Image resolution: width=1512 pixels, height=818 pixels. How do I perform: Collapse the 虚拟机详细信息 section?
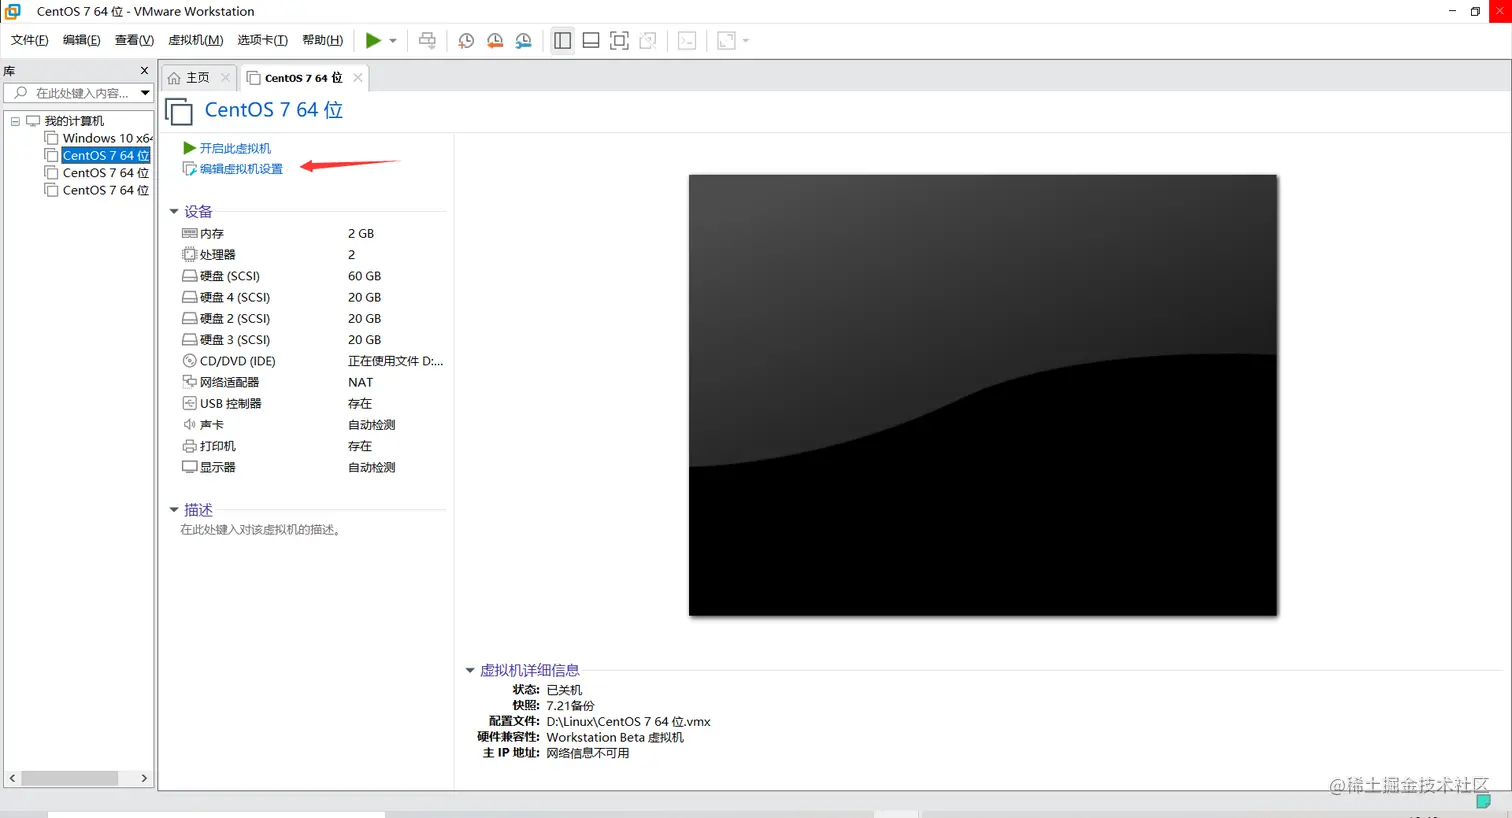point(470,670)
